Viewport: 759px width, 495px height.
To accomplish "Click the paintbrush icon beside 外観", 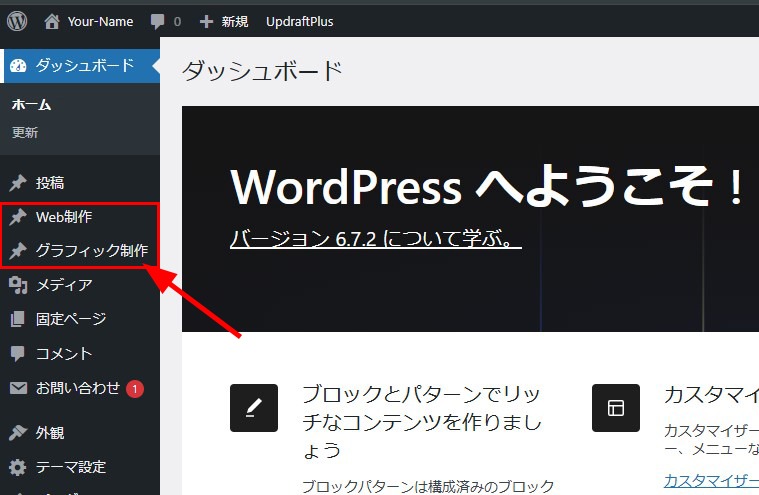I will 18,432.
